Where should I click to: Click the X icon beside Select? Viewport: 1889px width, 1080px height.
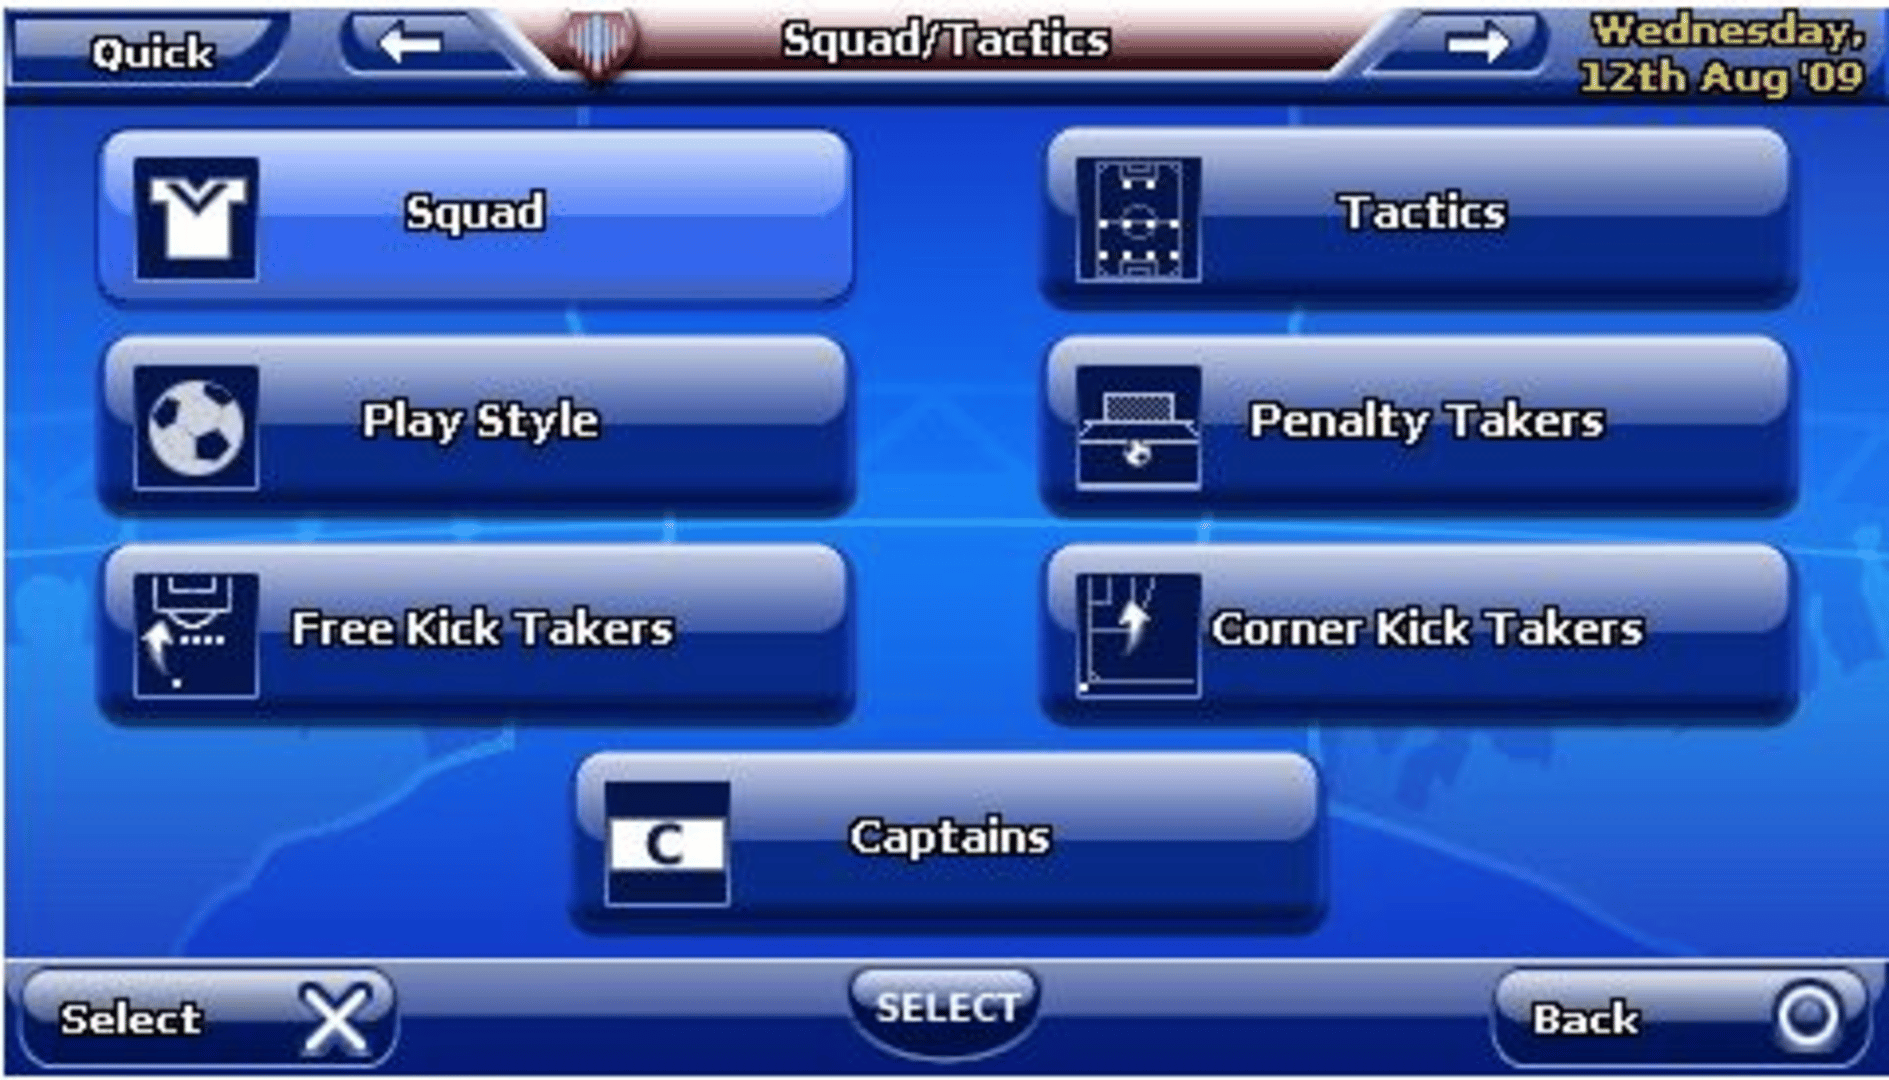pos(335,1018)
